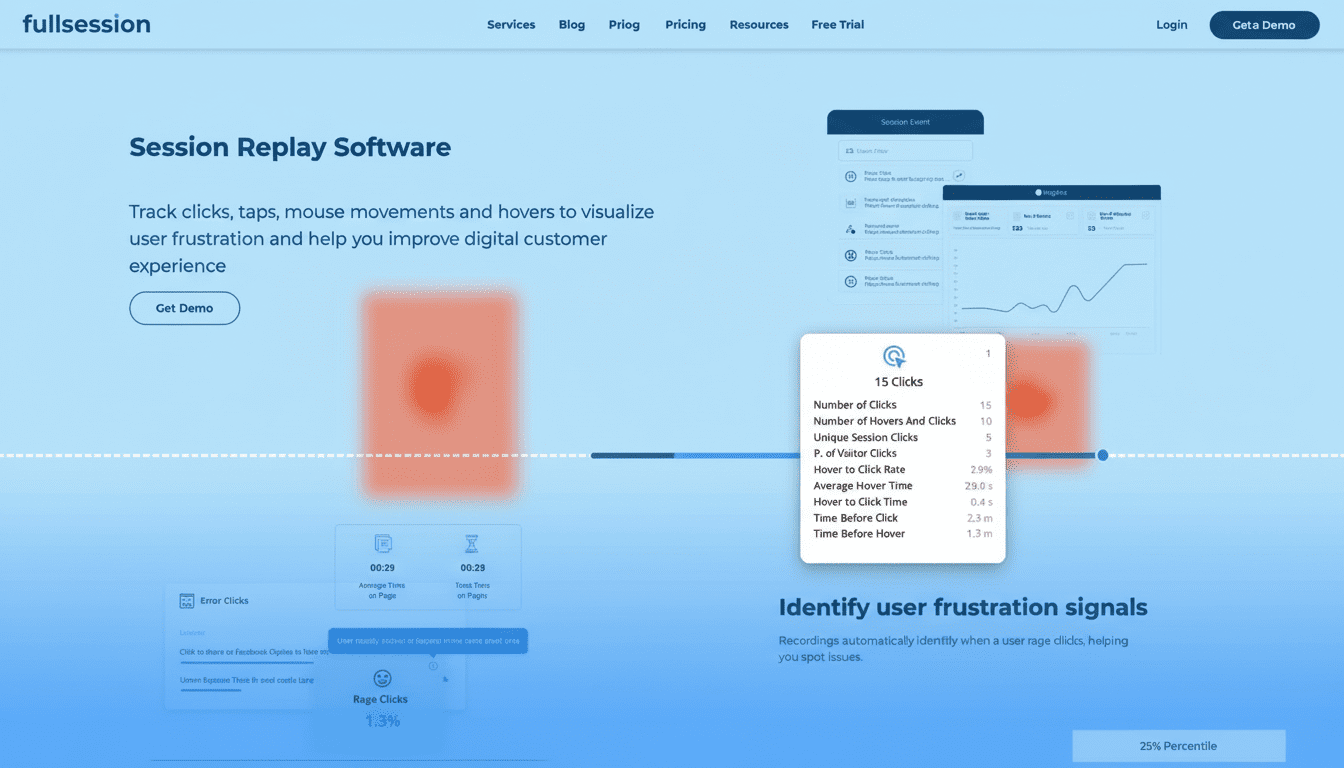The image size is (1344, 768).
Task: Open the Resources menu
Action: pos(759,25)
